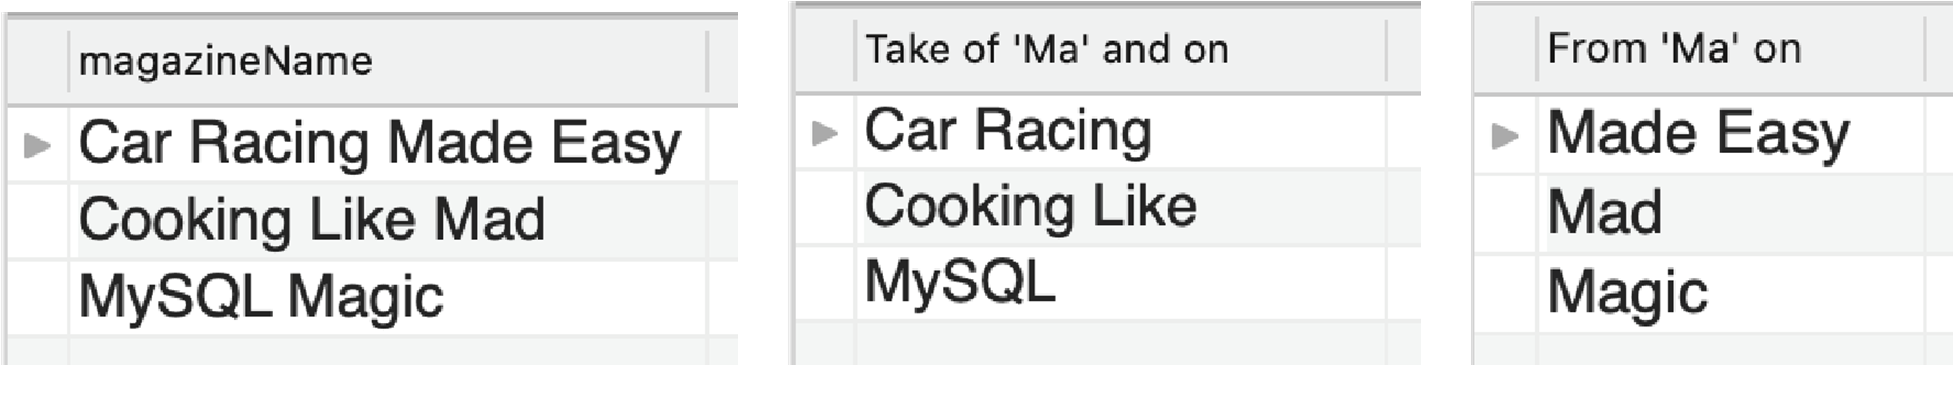Click row arrow beside 'Car Racing' cell
1953x402 pixels.
(825, 132)
